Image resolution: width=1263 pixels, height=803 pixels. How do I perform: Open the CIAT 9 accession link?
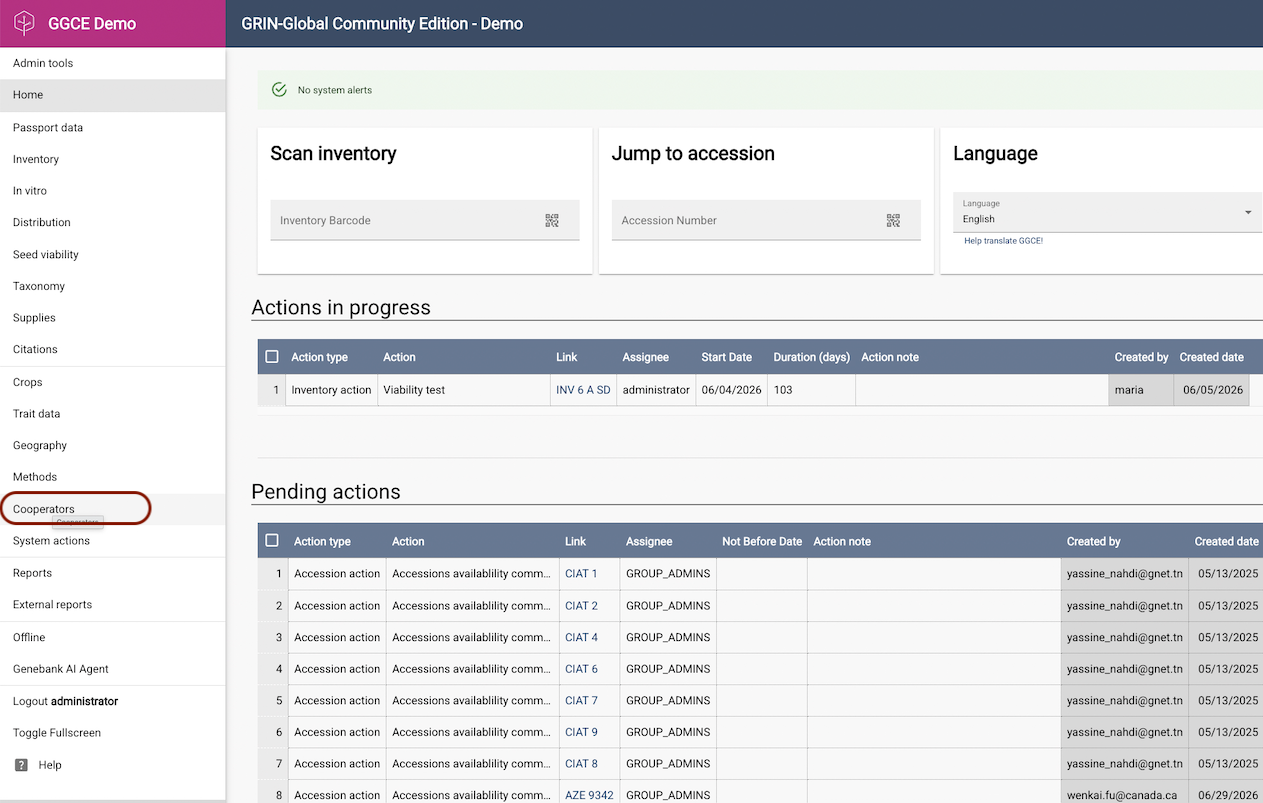tap(581, 732)
